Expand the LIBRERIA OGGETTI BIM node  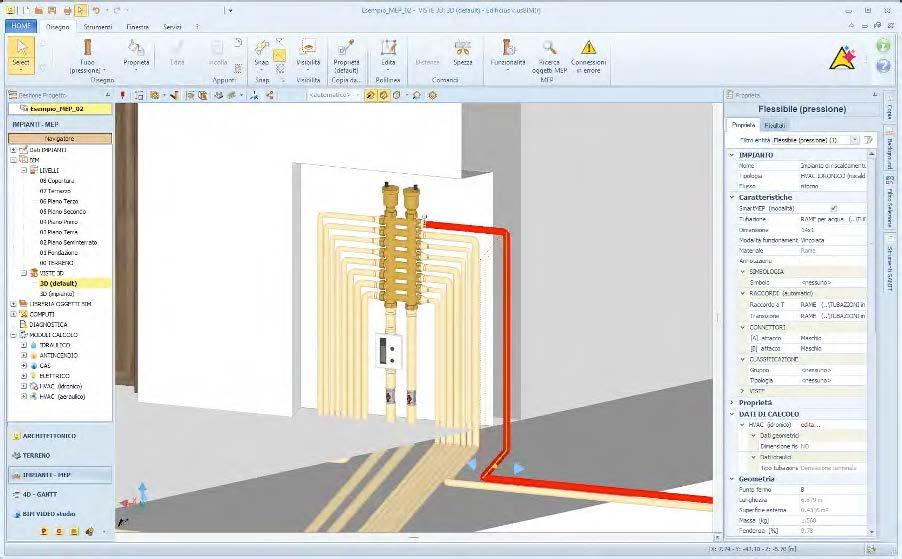coord(13,304)
